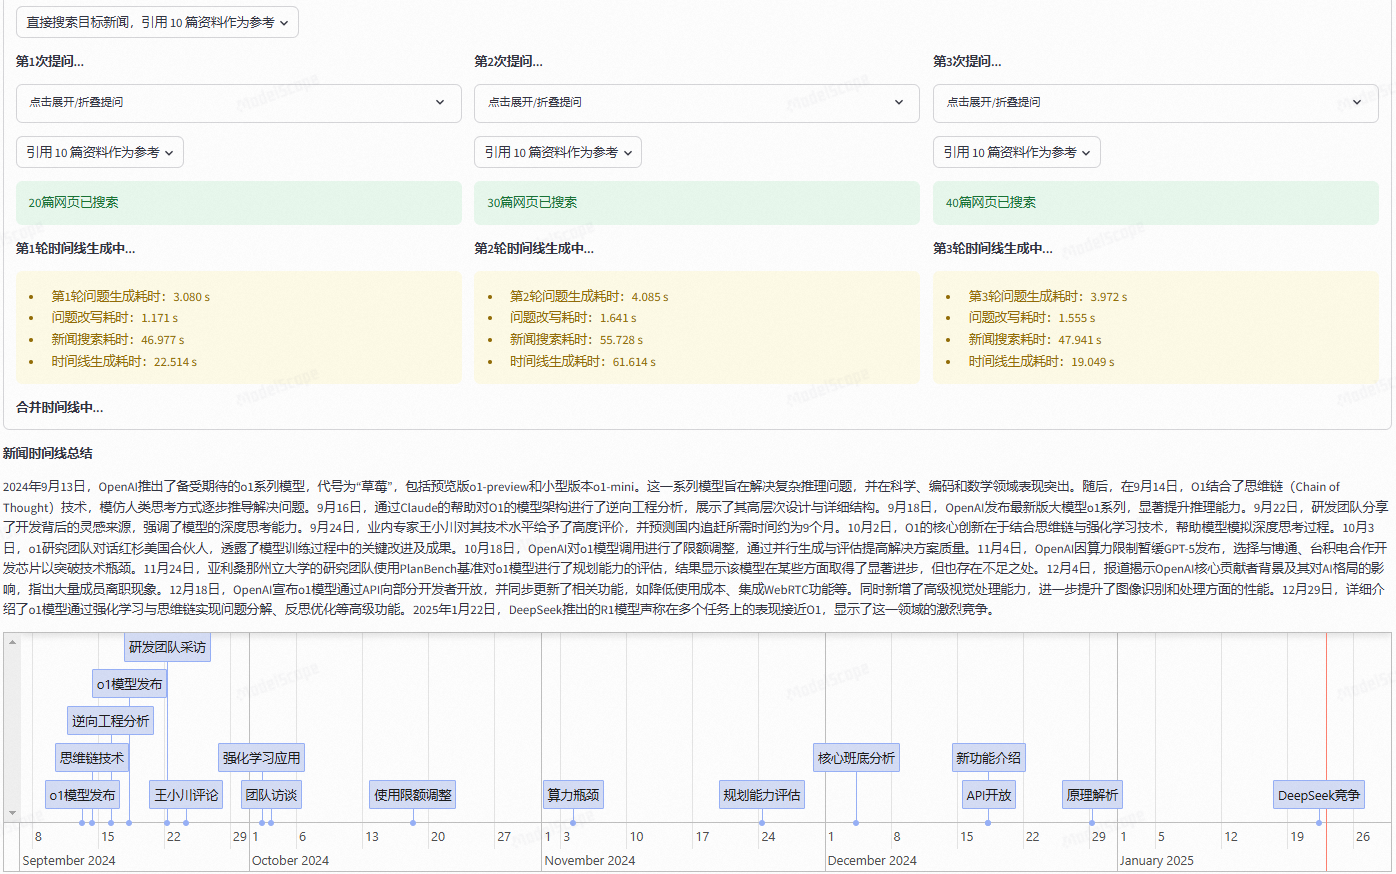Click the 问题改写耗时 1.641 s entry
The image size is (1396, 874).
point(573,318)
